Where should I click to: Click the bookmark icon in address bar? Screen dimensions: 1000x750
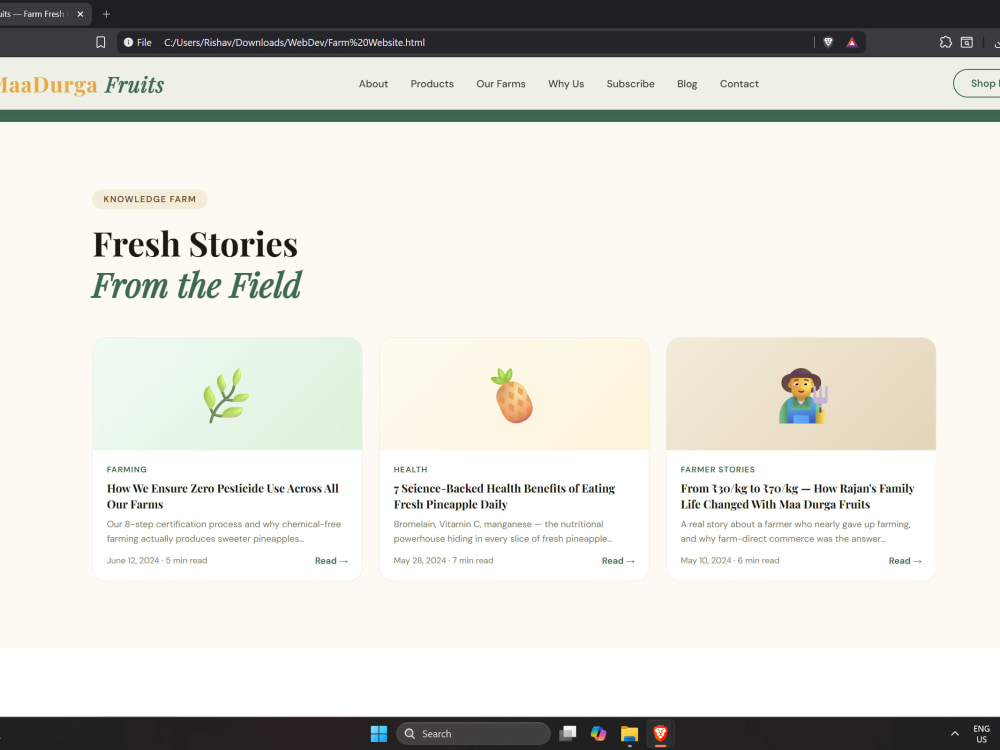(101, 42)
